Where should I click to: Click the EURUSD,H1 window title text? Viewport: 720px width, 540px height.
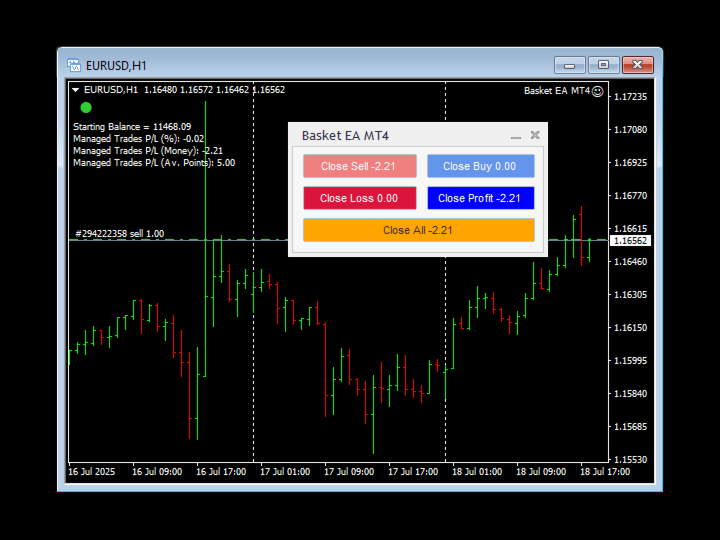click(116, 66)
